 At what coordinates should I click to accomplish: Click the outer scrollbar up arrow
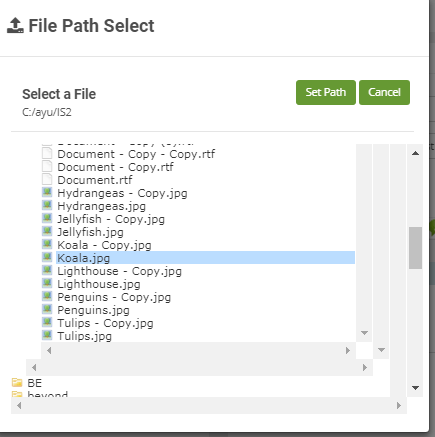(x=415, y=153)
